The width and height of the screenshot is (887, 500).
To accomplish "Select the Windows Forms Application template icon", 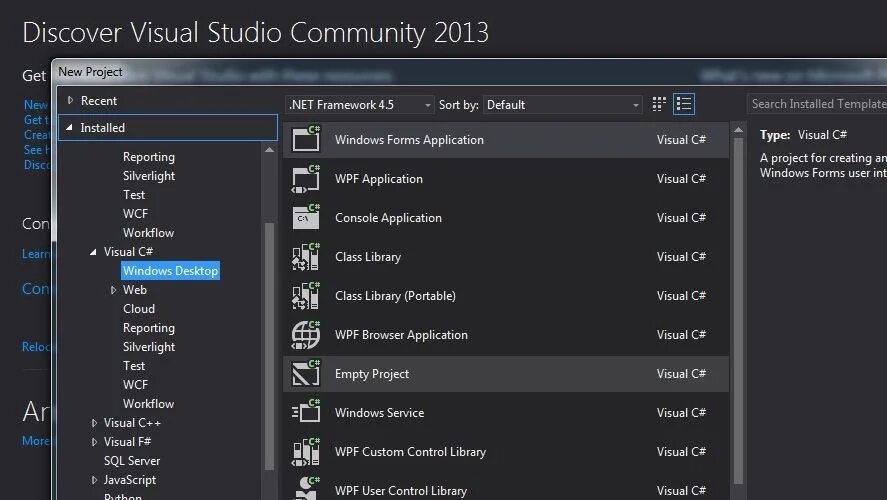I will (306, 139).
